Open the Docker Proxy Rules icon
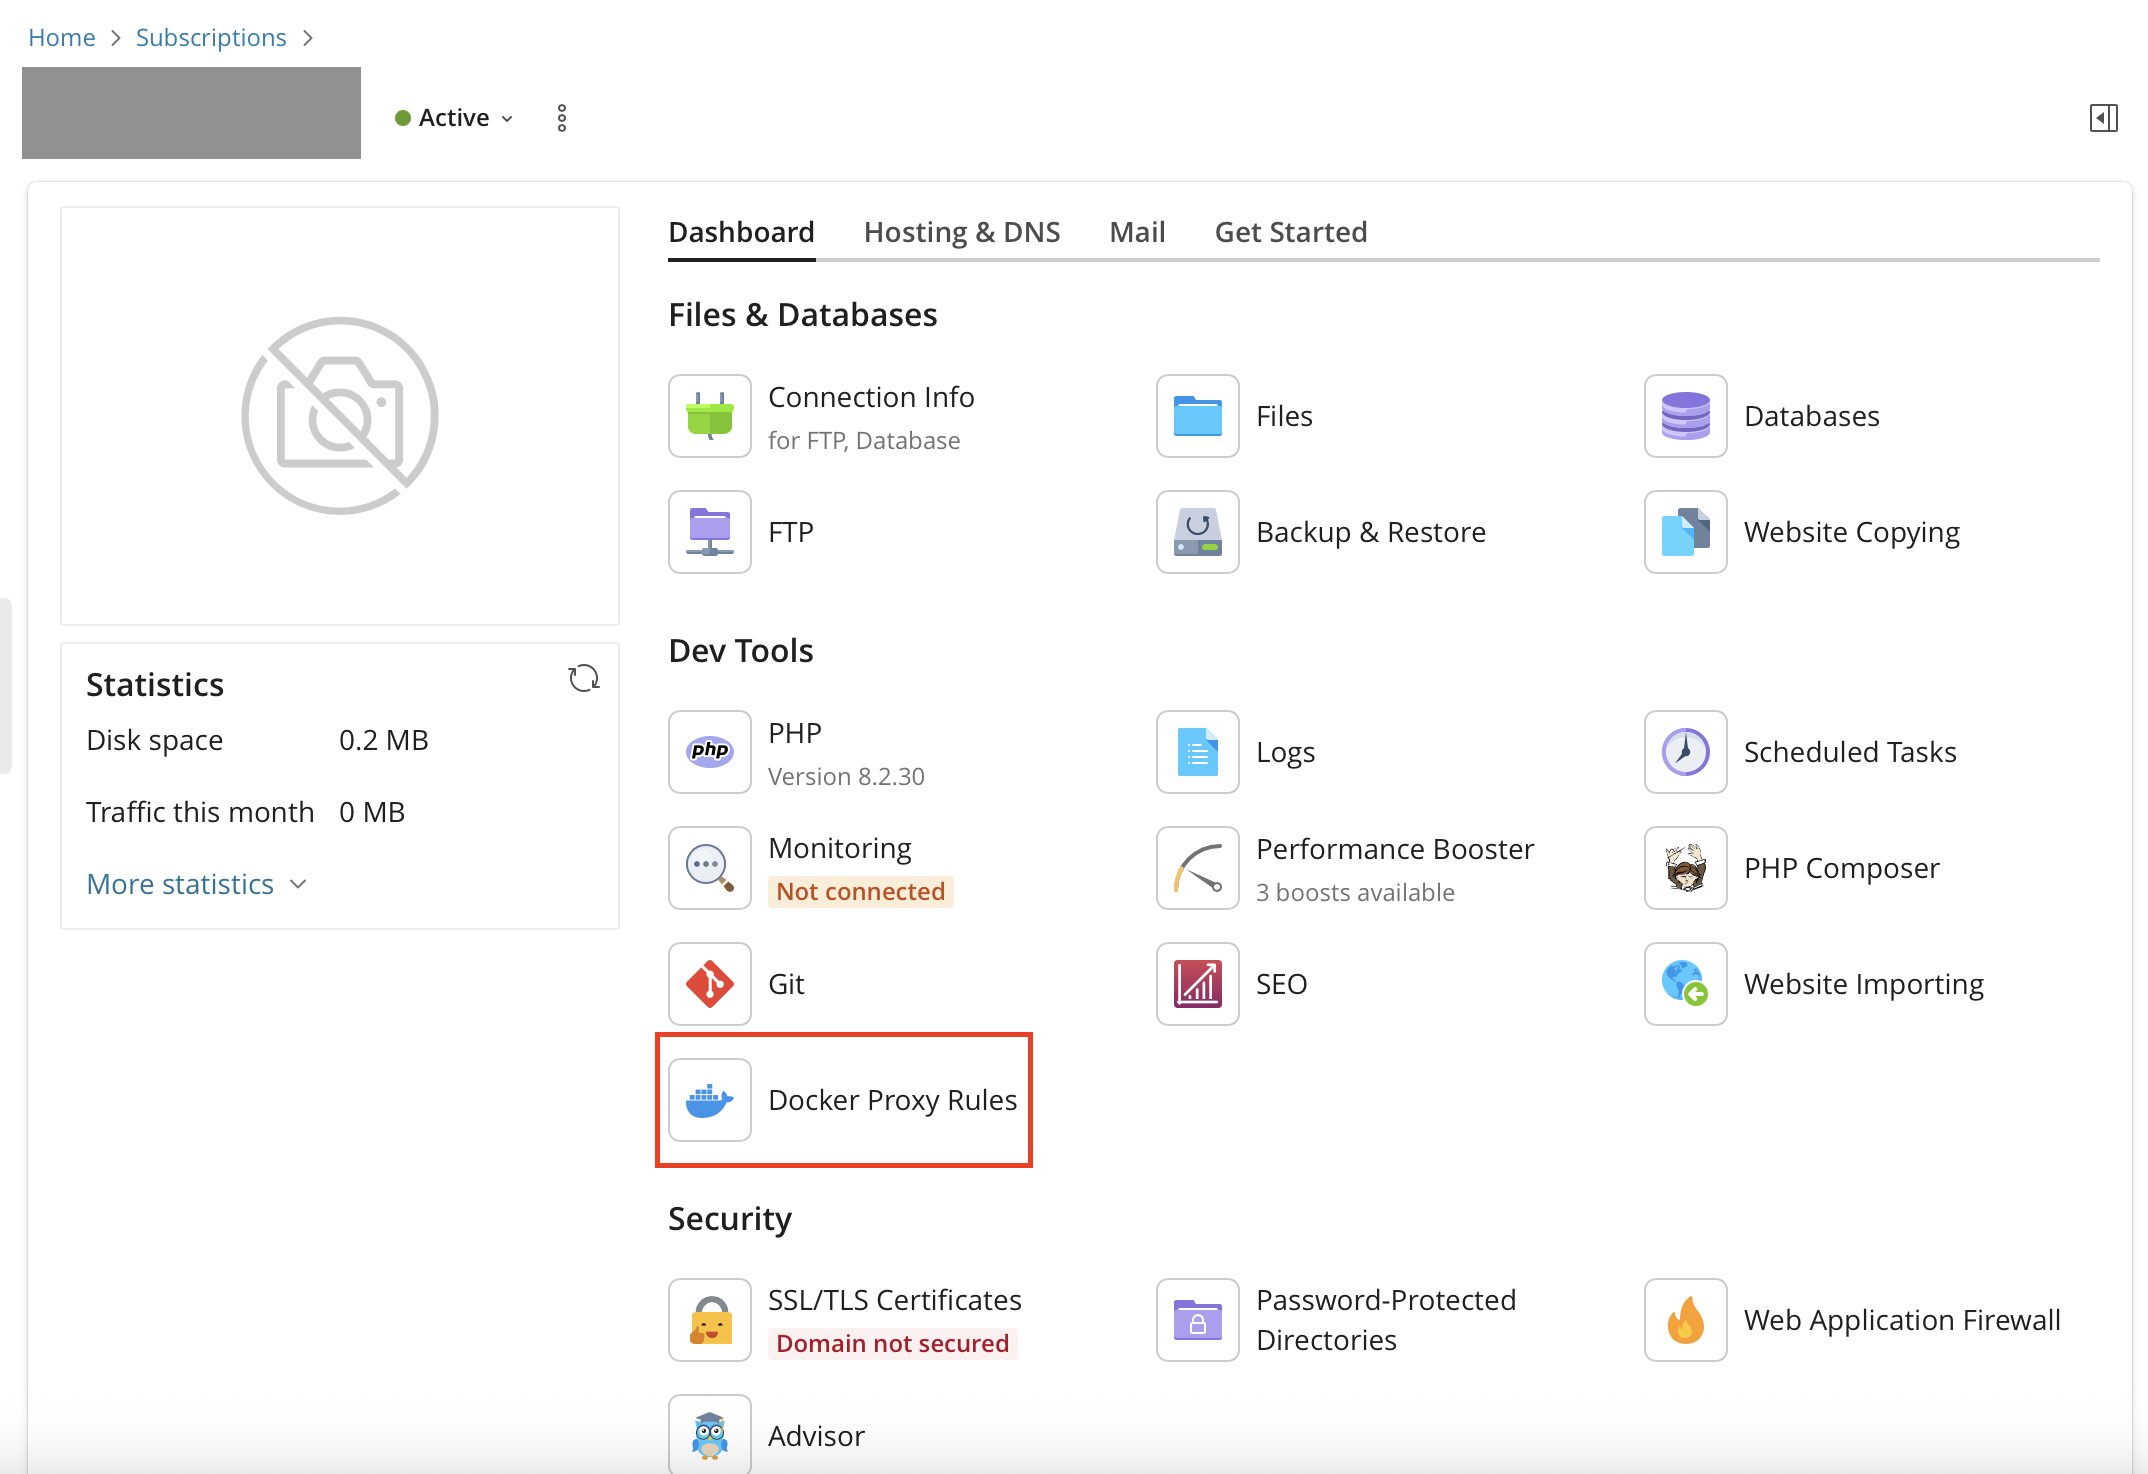This screenshot has height=1474, width=2148. tap(709, 1100)
